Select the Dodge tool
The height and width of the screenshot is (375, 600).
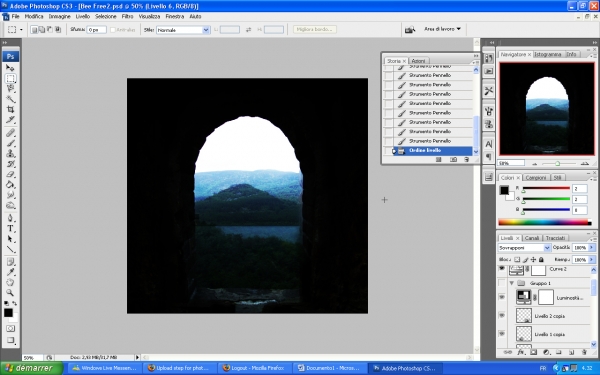[10, 205]
